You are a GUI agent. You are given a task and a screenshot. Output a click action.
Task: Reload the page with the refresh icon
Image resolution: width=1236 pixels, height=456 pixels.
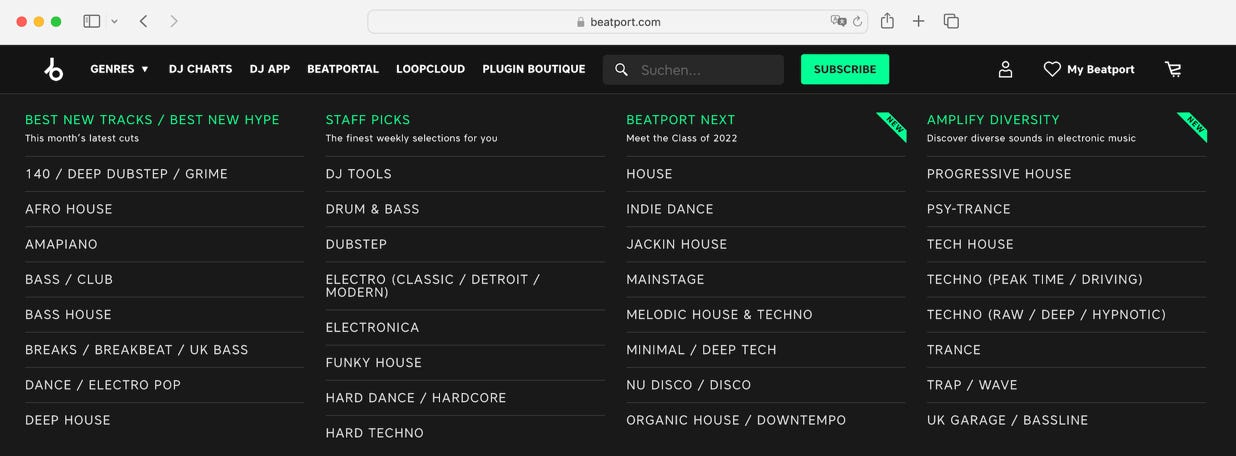coord(857,21)
